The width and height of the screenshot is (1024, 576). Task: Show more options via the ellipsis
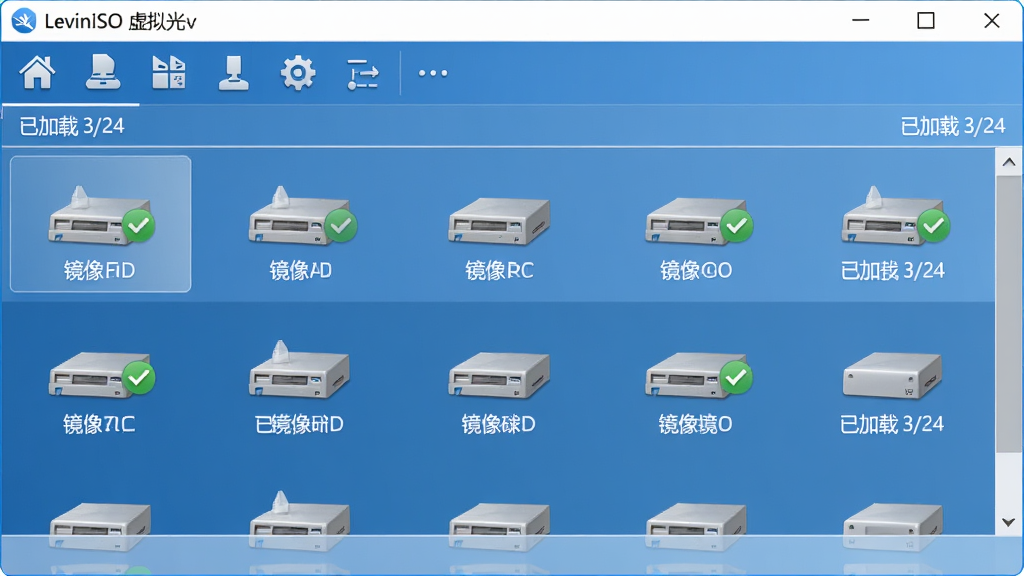tap(433, 73)
